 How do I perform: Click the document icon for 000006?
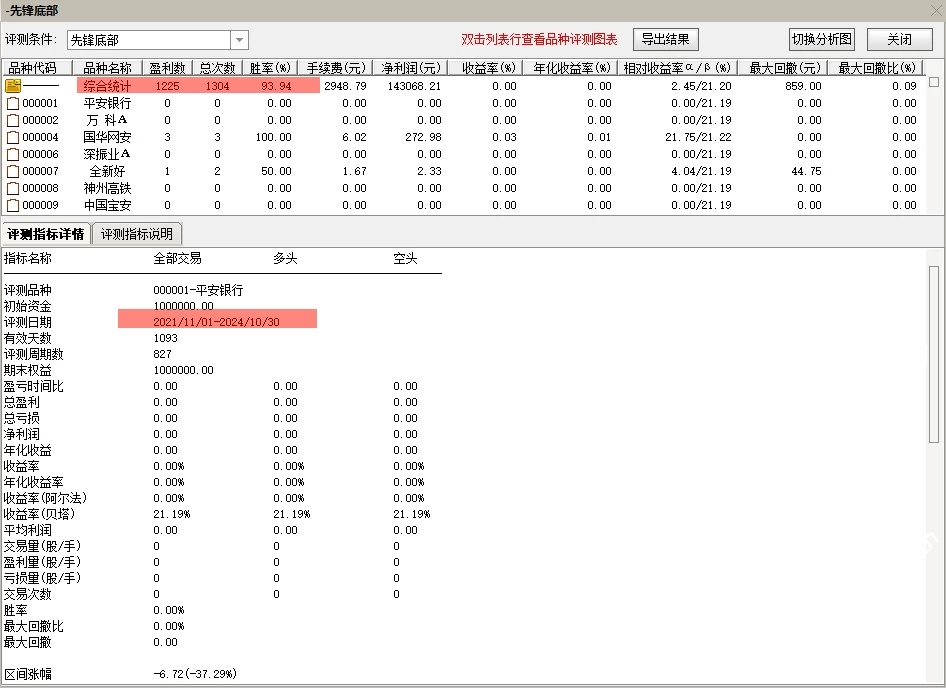pyautogui.click(x=13, y=154)
